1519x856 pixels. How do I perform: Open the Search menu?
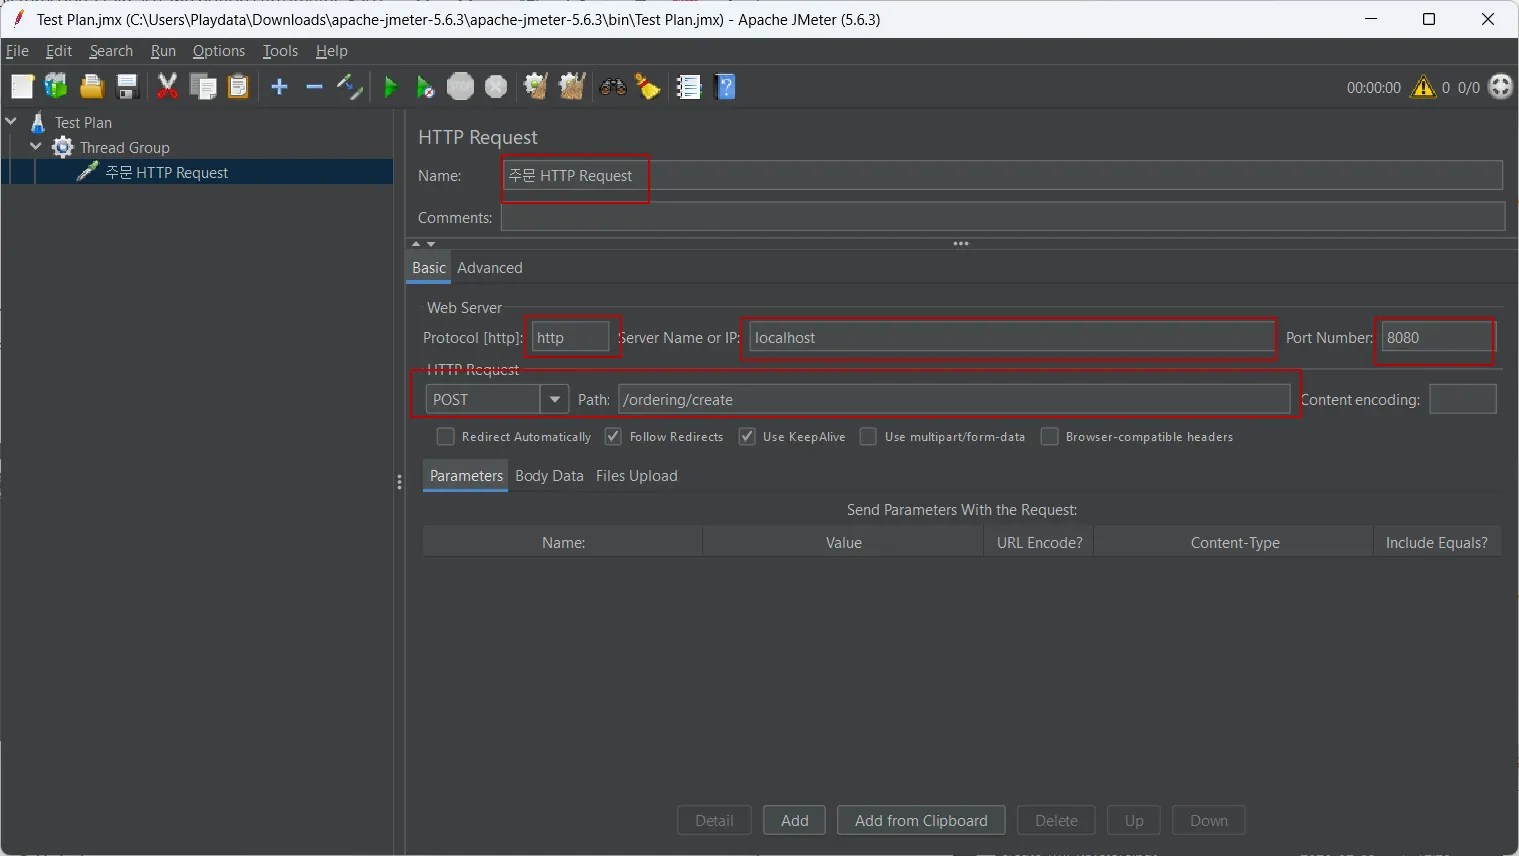click(111, 51)
